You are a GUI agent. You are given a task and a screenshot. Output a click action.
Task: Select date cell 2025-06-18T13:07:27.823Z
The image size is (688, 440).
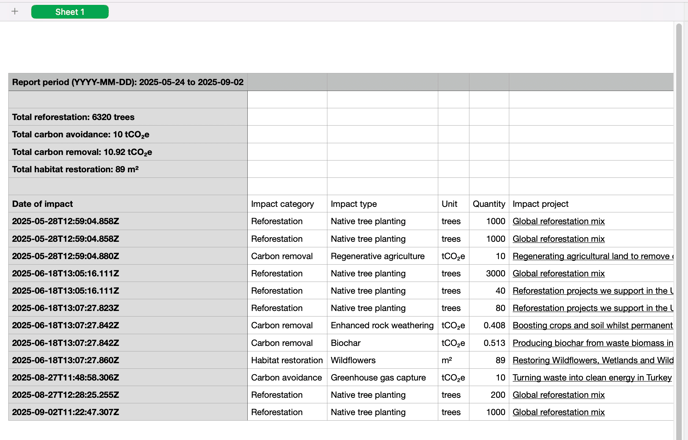(x=128, y=308)
